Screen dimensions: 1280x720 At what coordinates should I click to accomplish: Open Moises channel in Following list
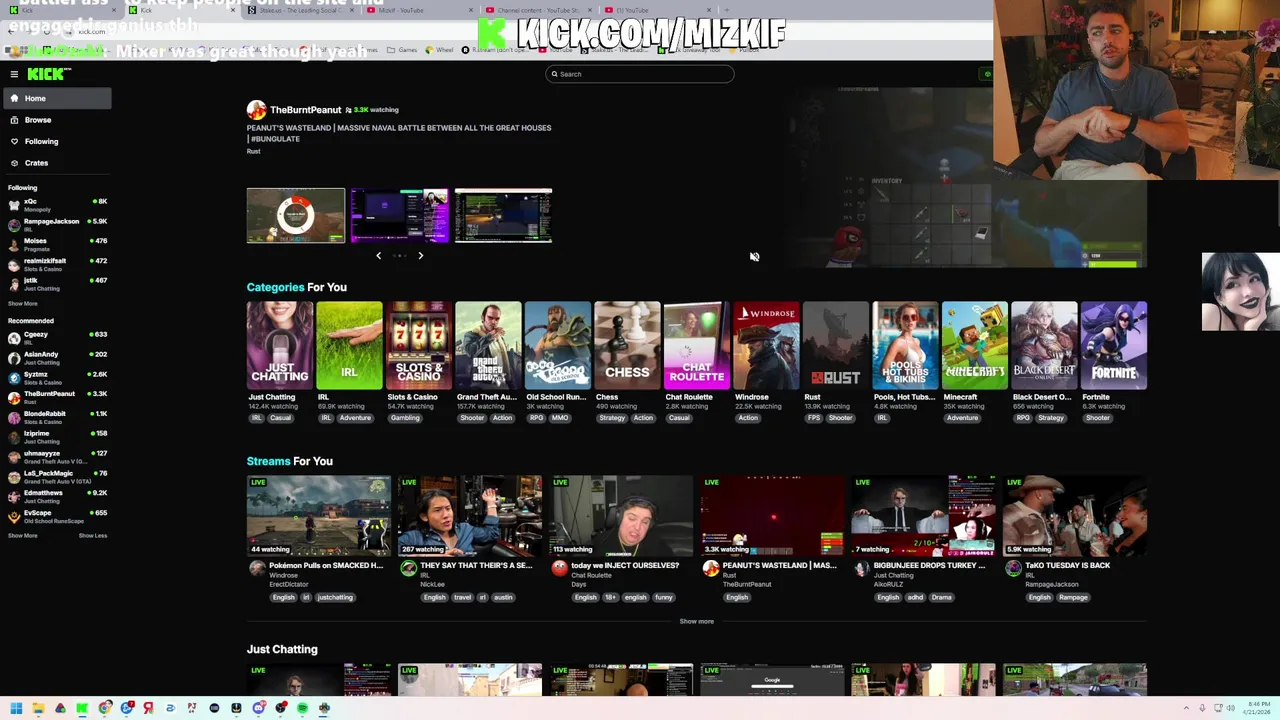pos(56,245)
